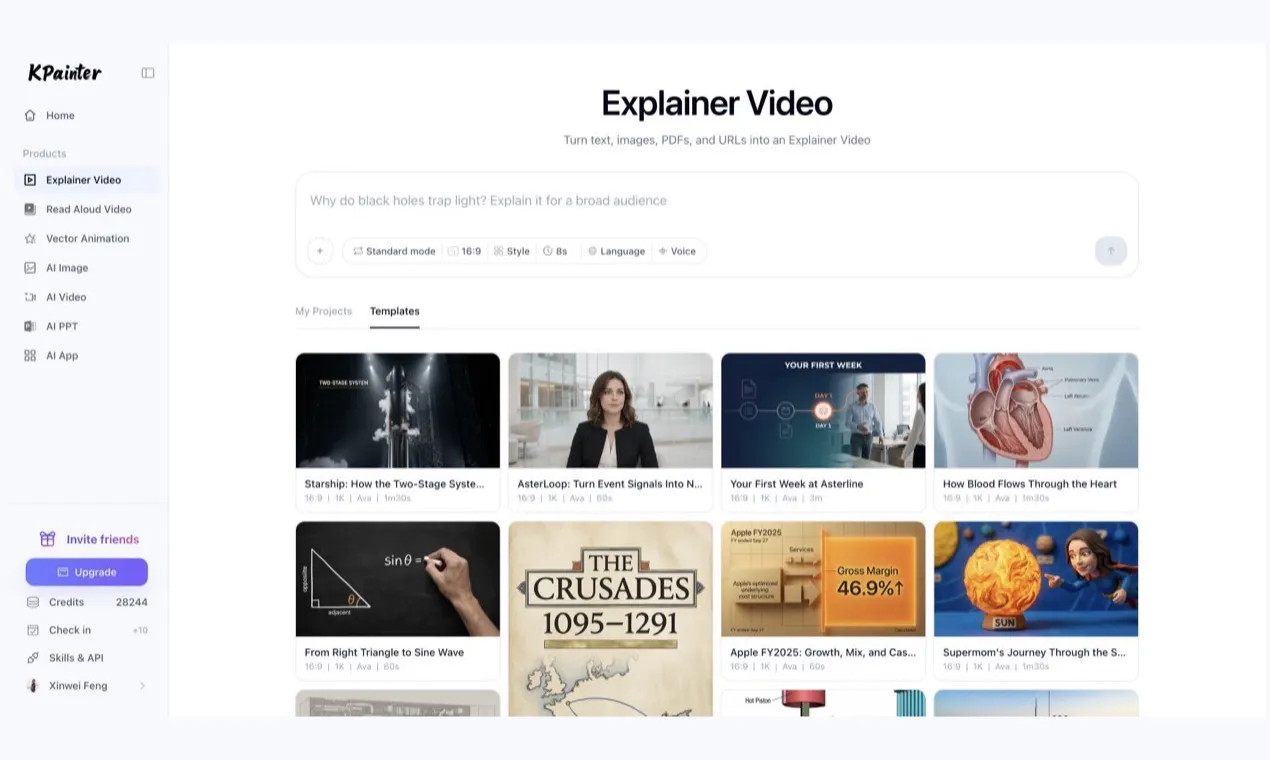The image size is (1270, 760).
Task: Select AI PPT in the sidebar
Action: 86,326
